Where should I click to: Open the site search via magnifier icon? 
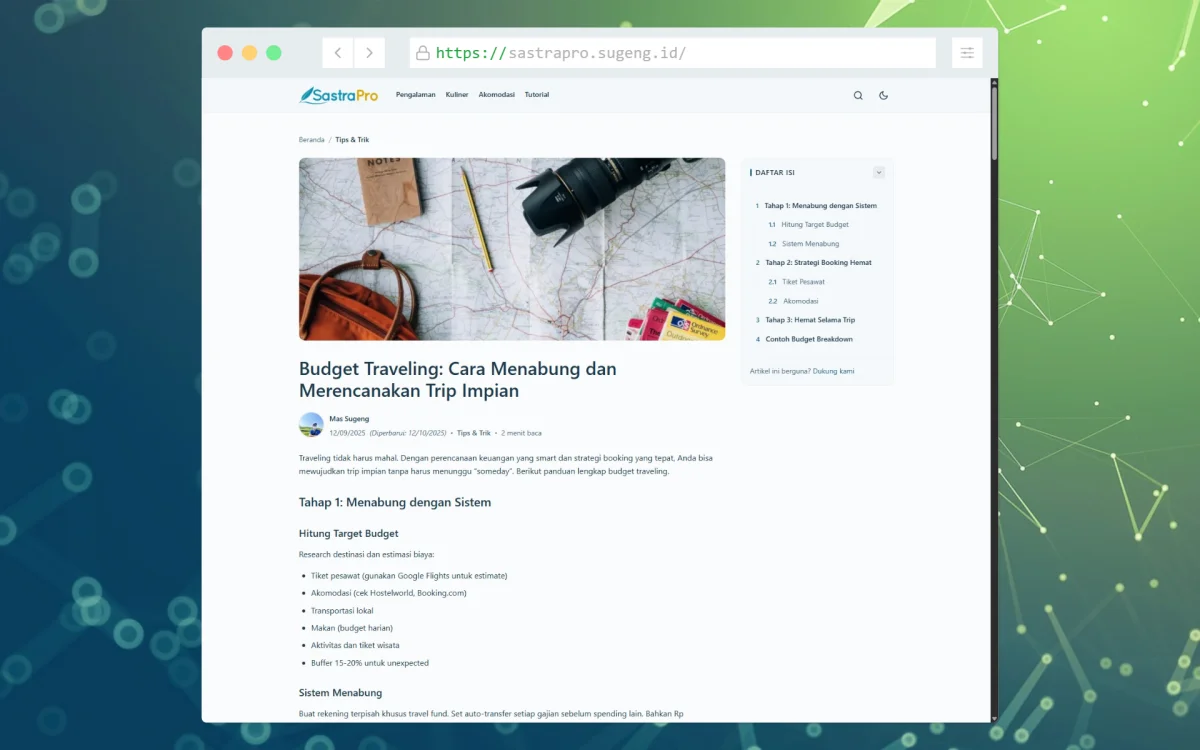858,95
